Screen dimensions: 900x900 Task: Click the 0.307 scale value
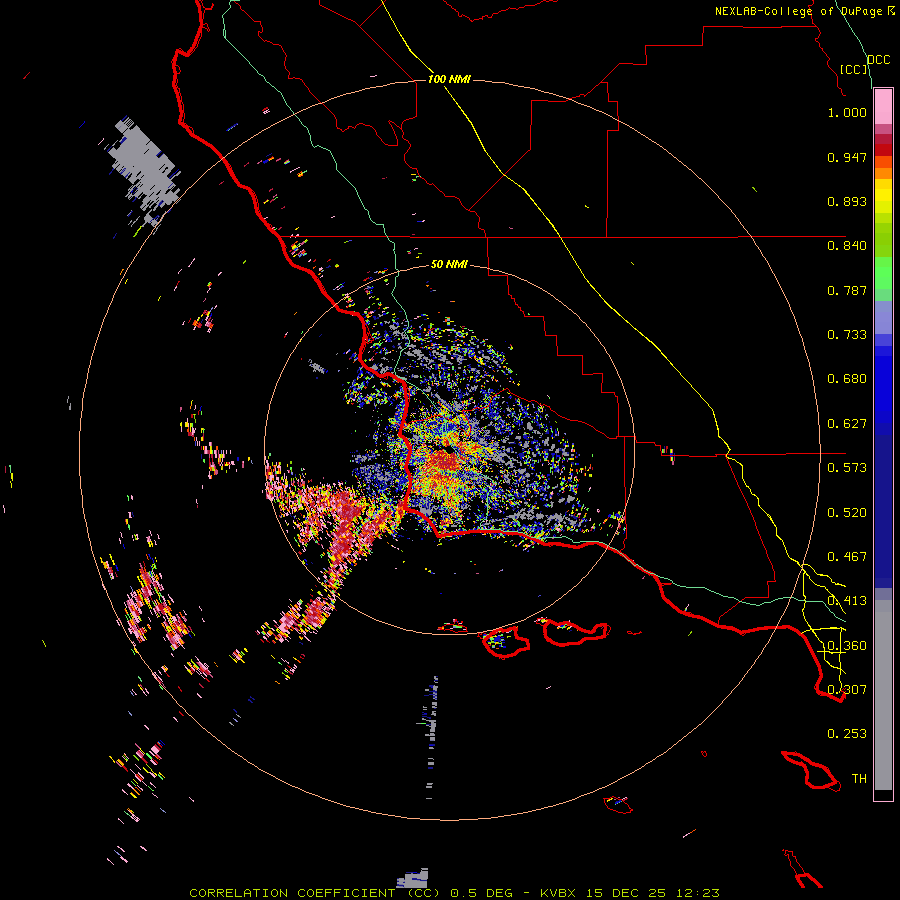coord(847,690)
